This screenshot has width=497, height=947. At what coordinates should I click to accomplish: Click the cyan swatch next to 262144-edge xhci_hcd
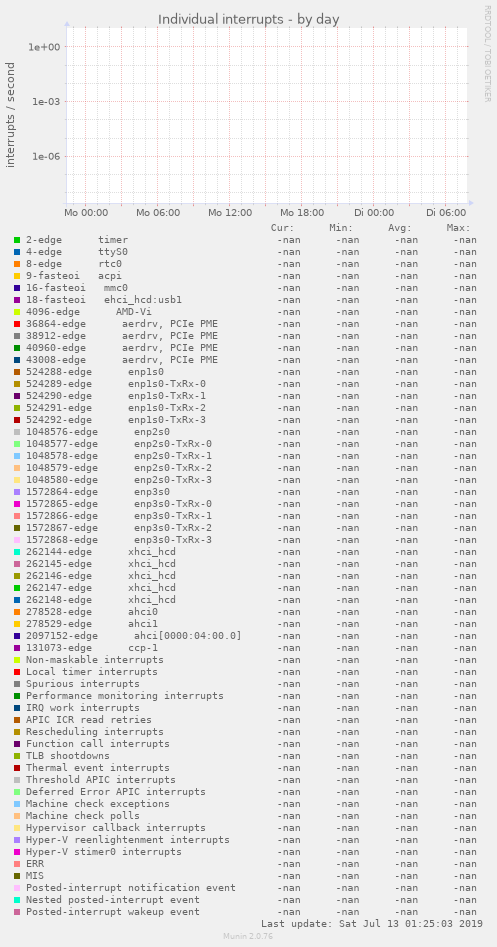17,552
